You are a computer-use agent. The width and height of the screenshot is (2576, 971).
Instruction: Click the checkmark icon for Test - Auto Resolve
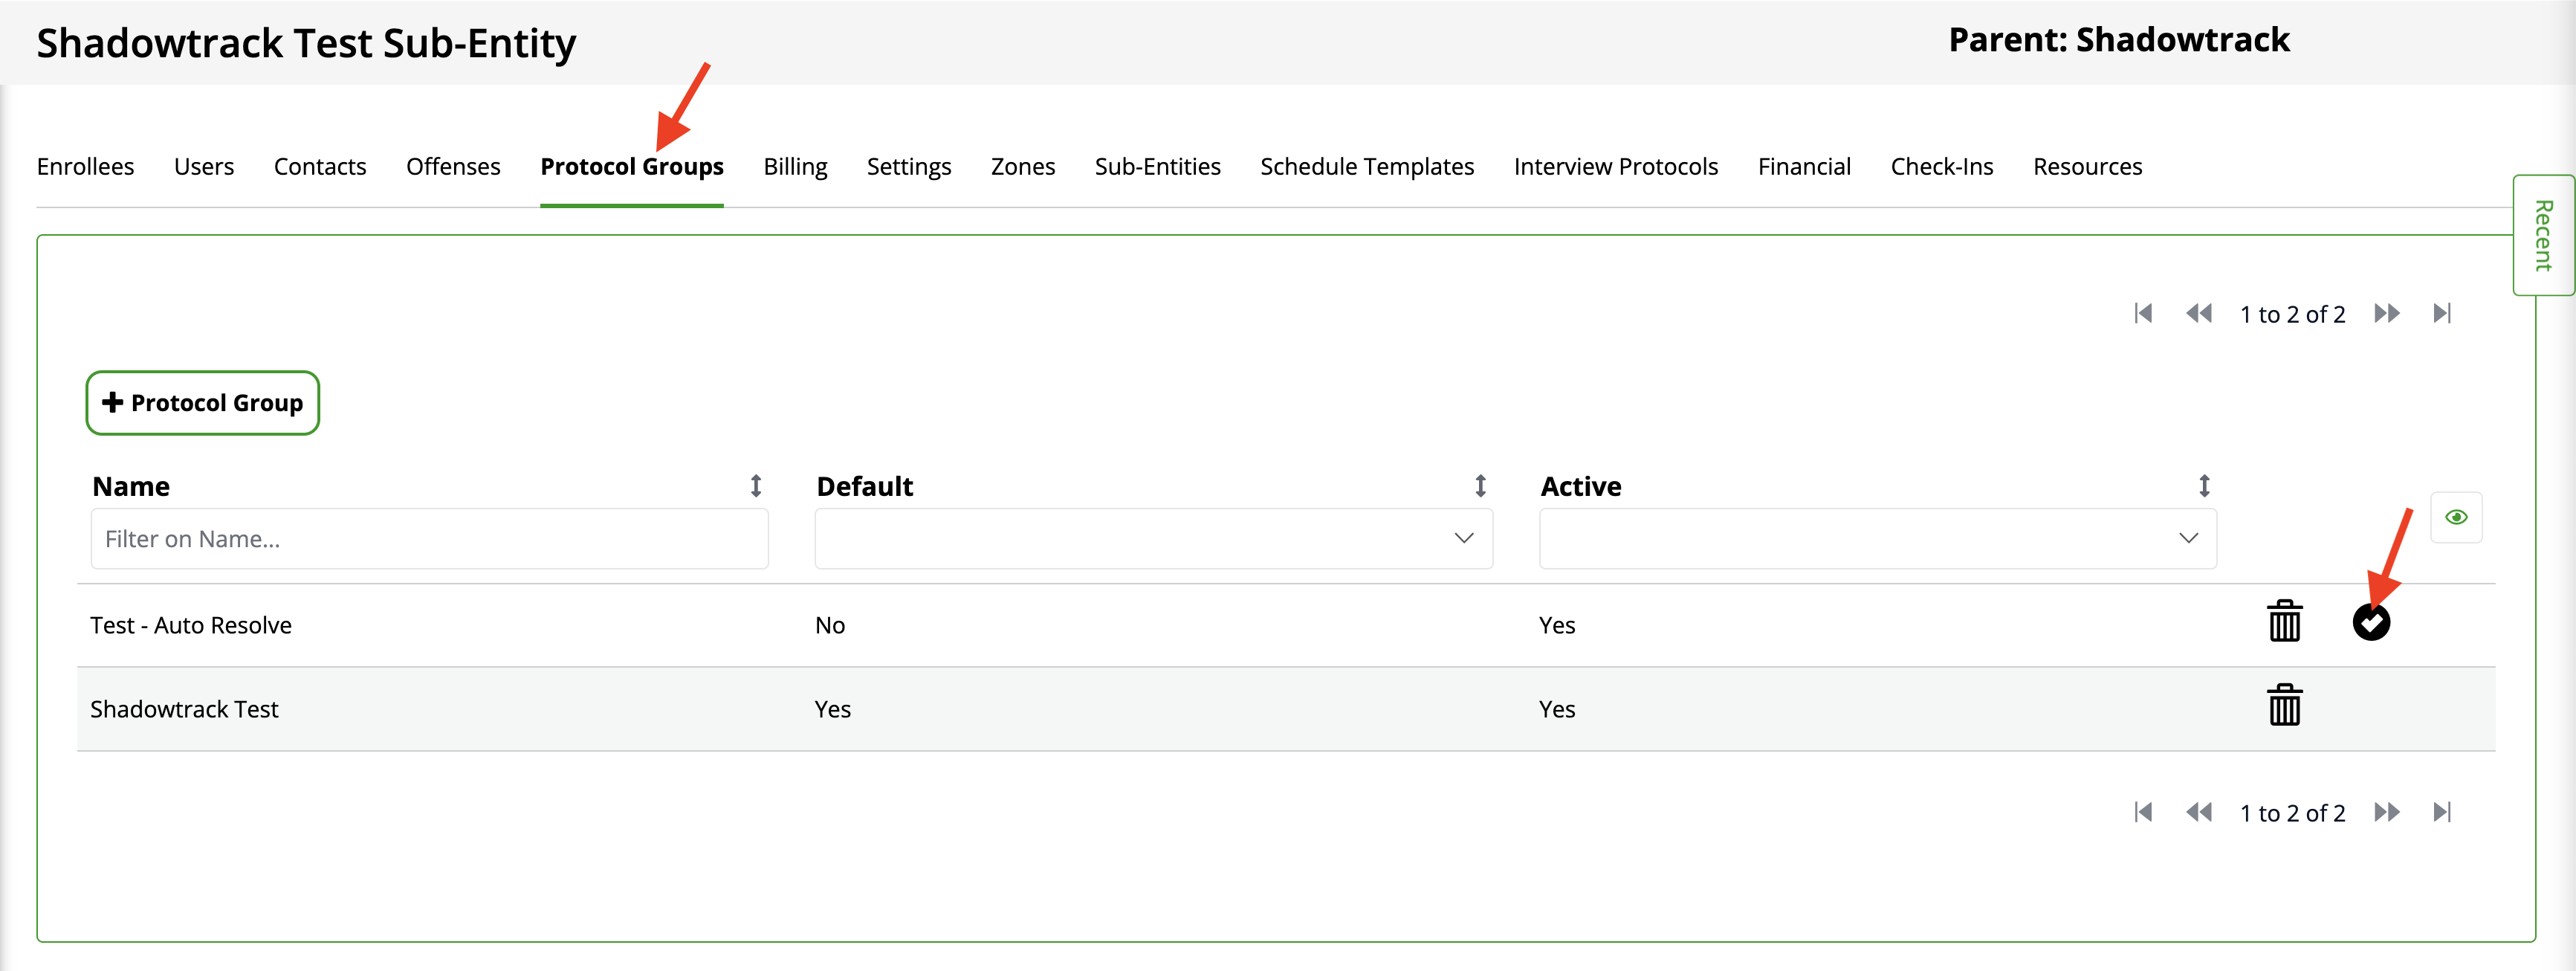pos(2370,622)
